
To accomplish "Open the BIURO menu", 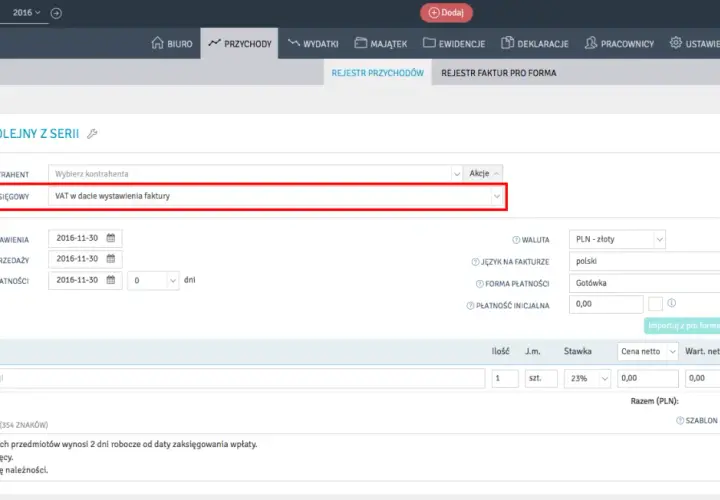I will pyautogui.click(x=172, y=44).
